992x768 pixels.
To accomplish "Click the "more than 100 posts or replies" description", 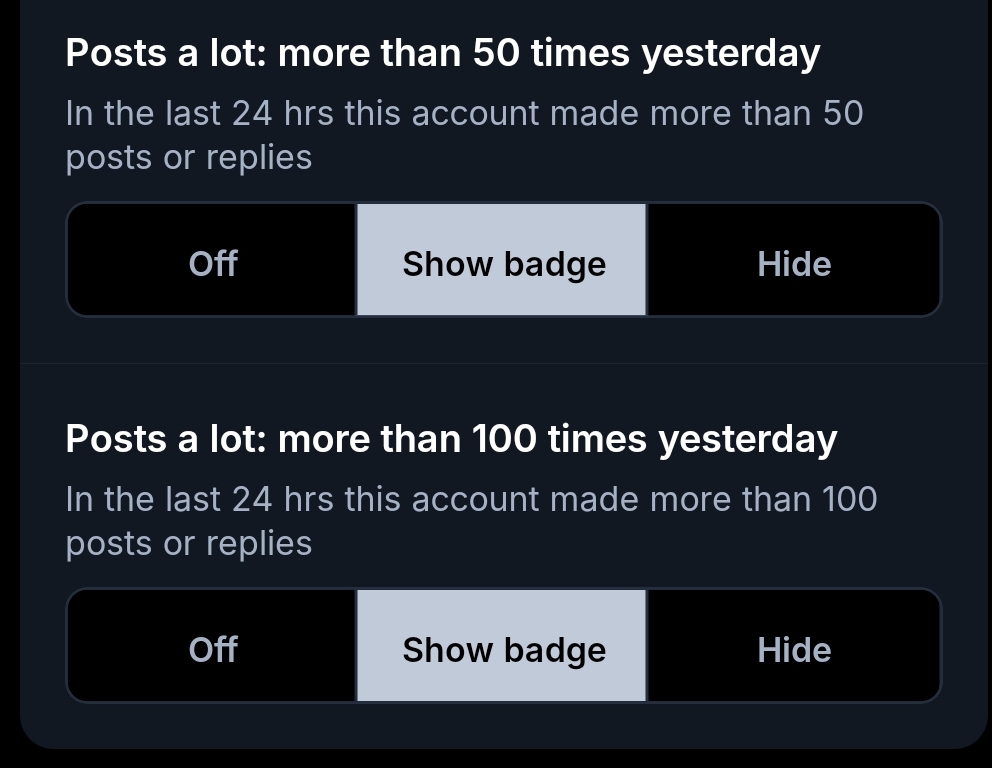I will click(471, 521).
